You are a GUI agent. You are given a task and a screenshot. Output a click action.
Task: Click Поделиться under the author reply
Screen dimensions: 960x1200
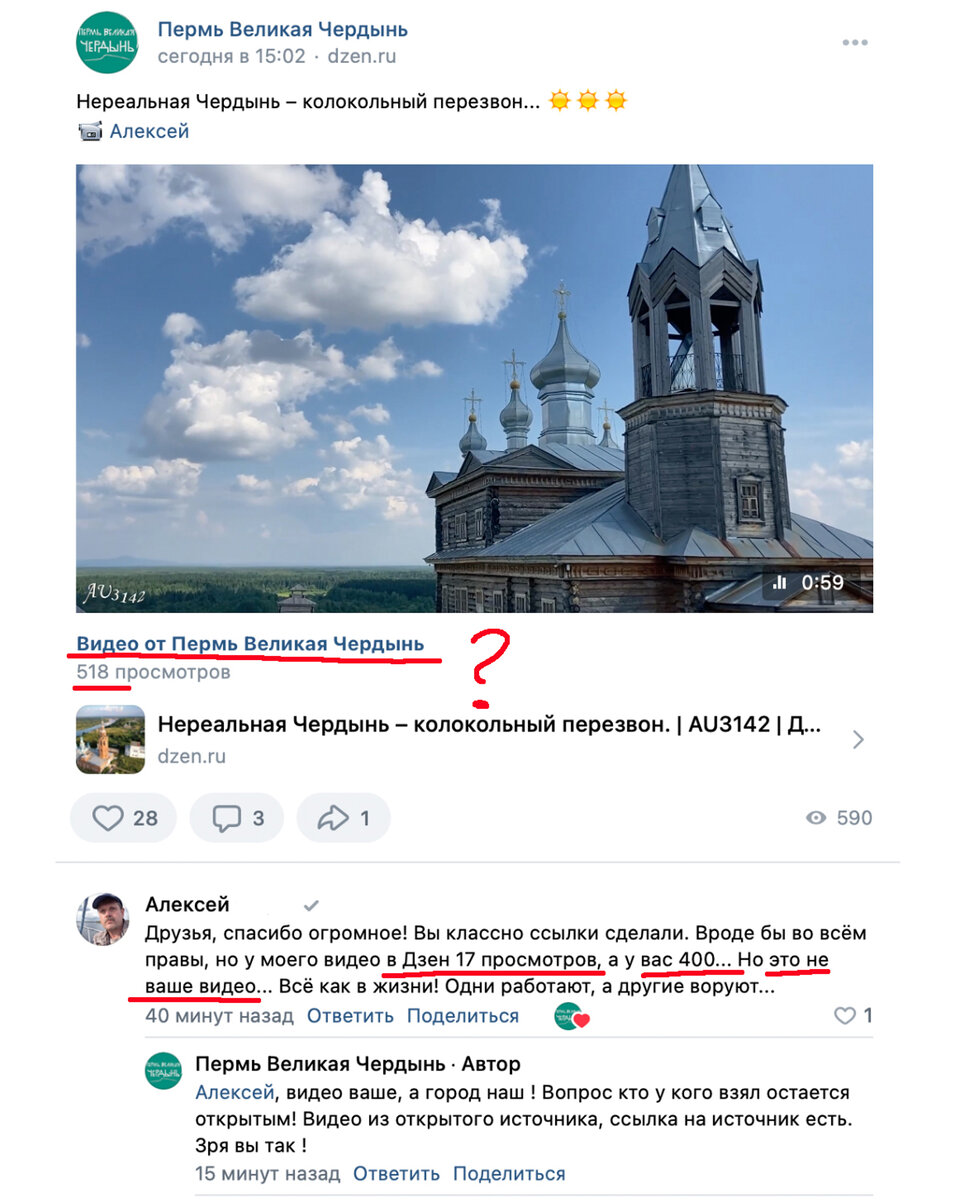coord(509,1174)
